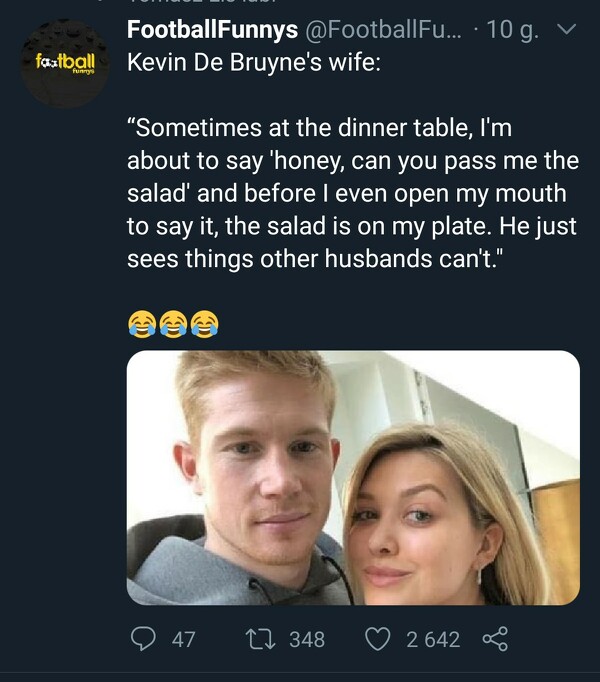Screen dimensions: 600x682
Task: Tap the share icon below the photo
Action: pyautogui.click(x=494, y=639)
